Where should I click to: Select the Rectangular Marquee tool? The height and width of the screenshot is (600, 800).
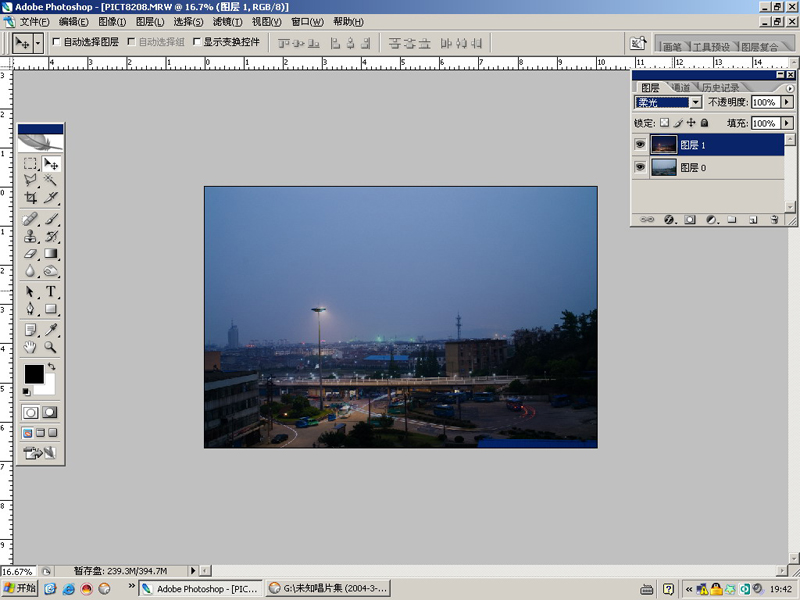click(30, 164)
